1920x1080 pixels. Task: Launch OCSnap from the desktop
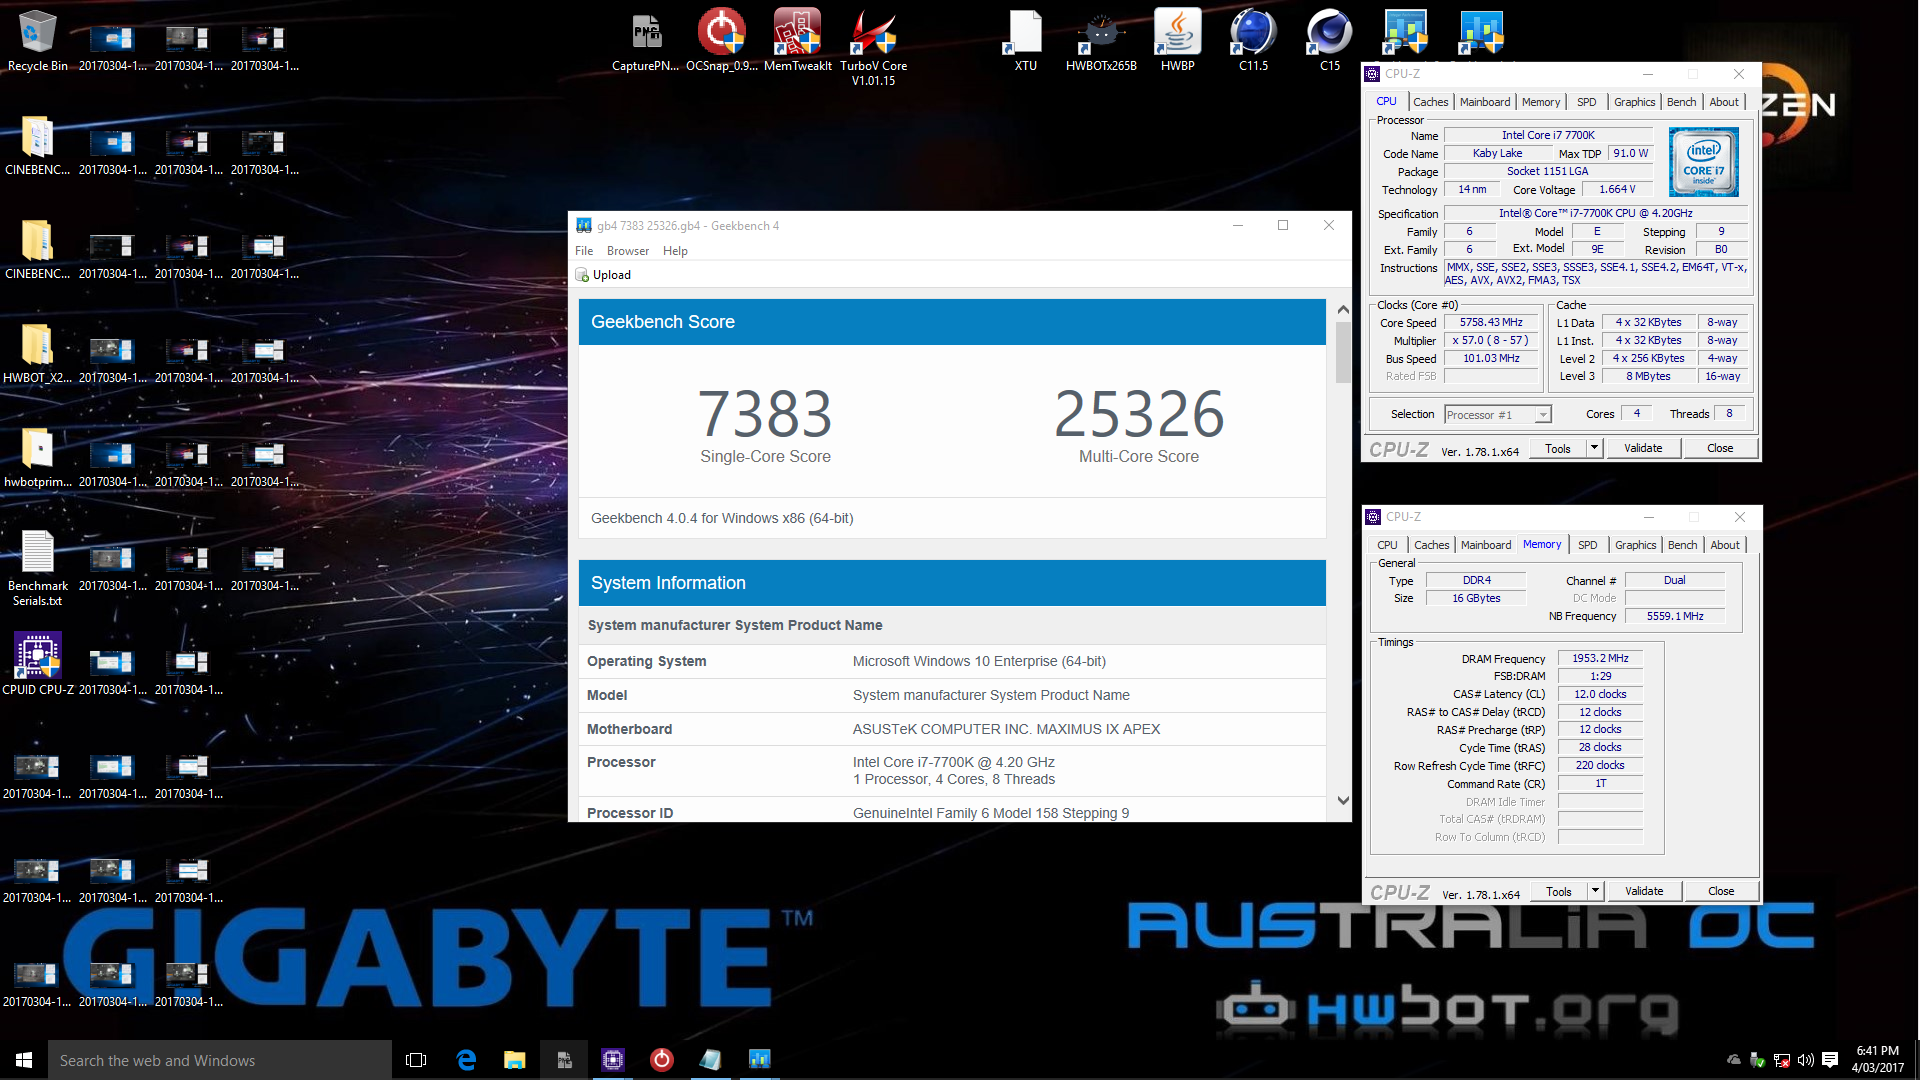pos(722,40)
